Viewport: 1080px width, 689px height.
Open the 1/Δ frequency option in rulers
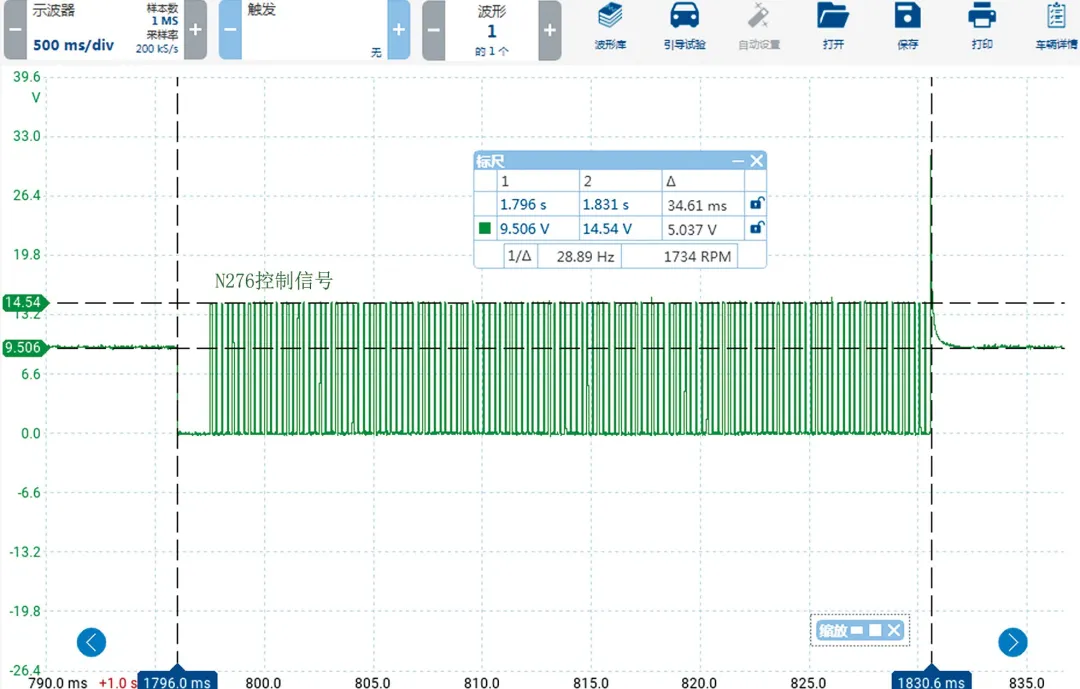click(519, 256)
